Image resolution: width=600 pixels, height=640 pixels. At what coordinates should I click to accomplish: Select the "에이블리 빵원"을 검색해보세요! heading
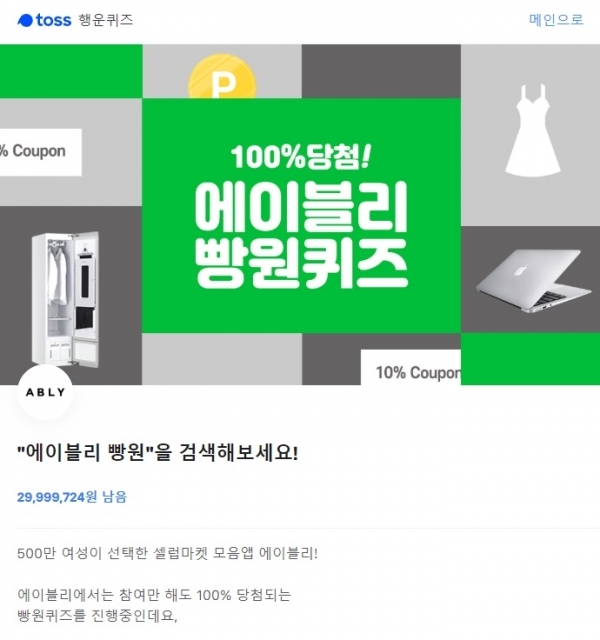(x=158, y=453)
